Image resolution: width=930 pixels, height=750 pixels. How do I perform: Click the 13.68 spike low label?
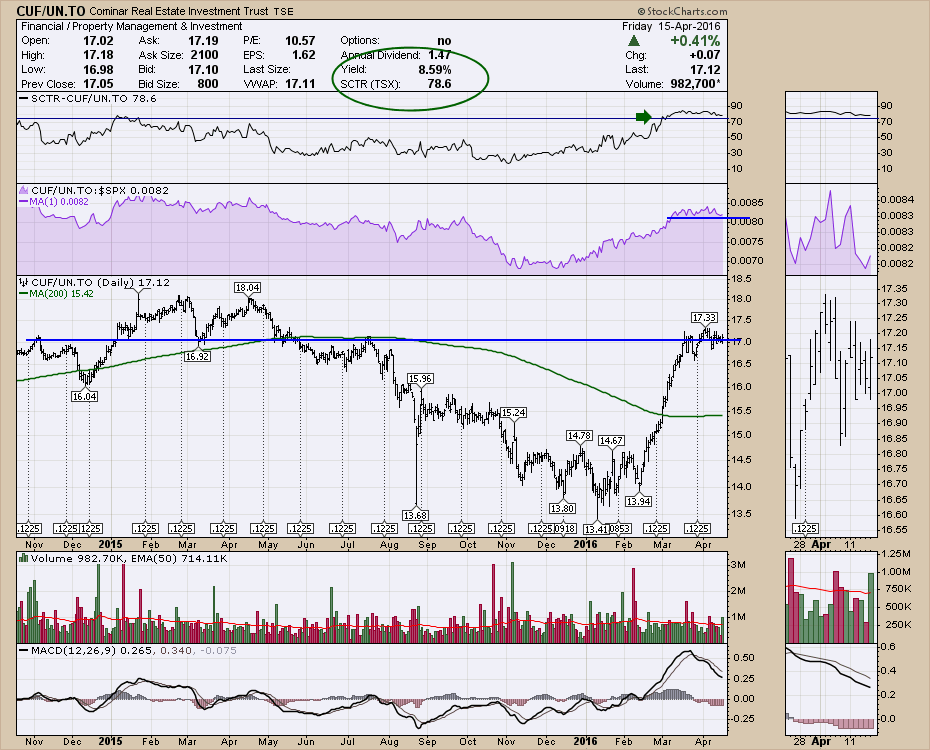click(x=415, y=516)
